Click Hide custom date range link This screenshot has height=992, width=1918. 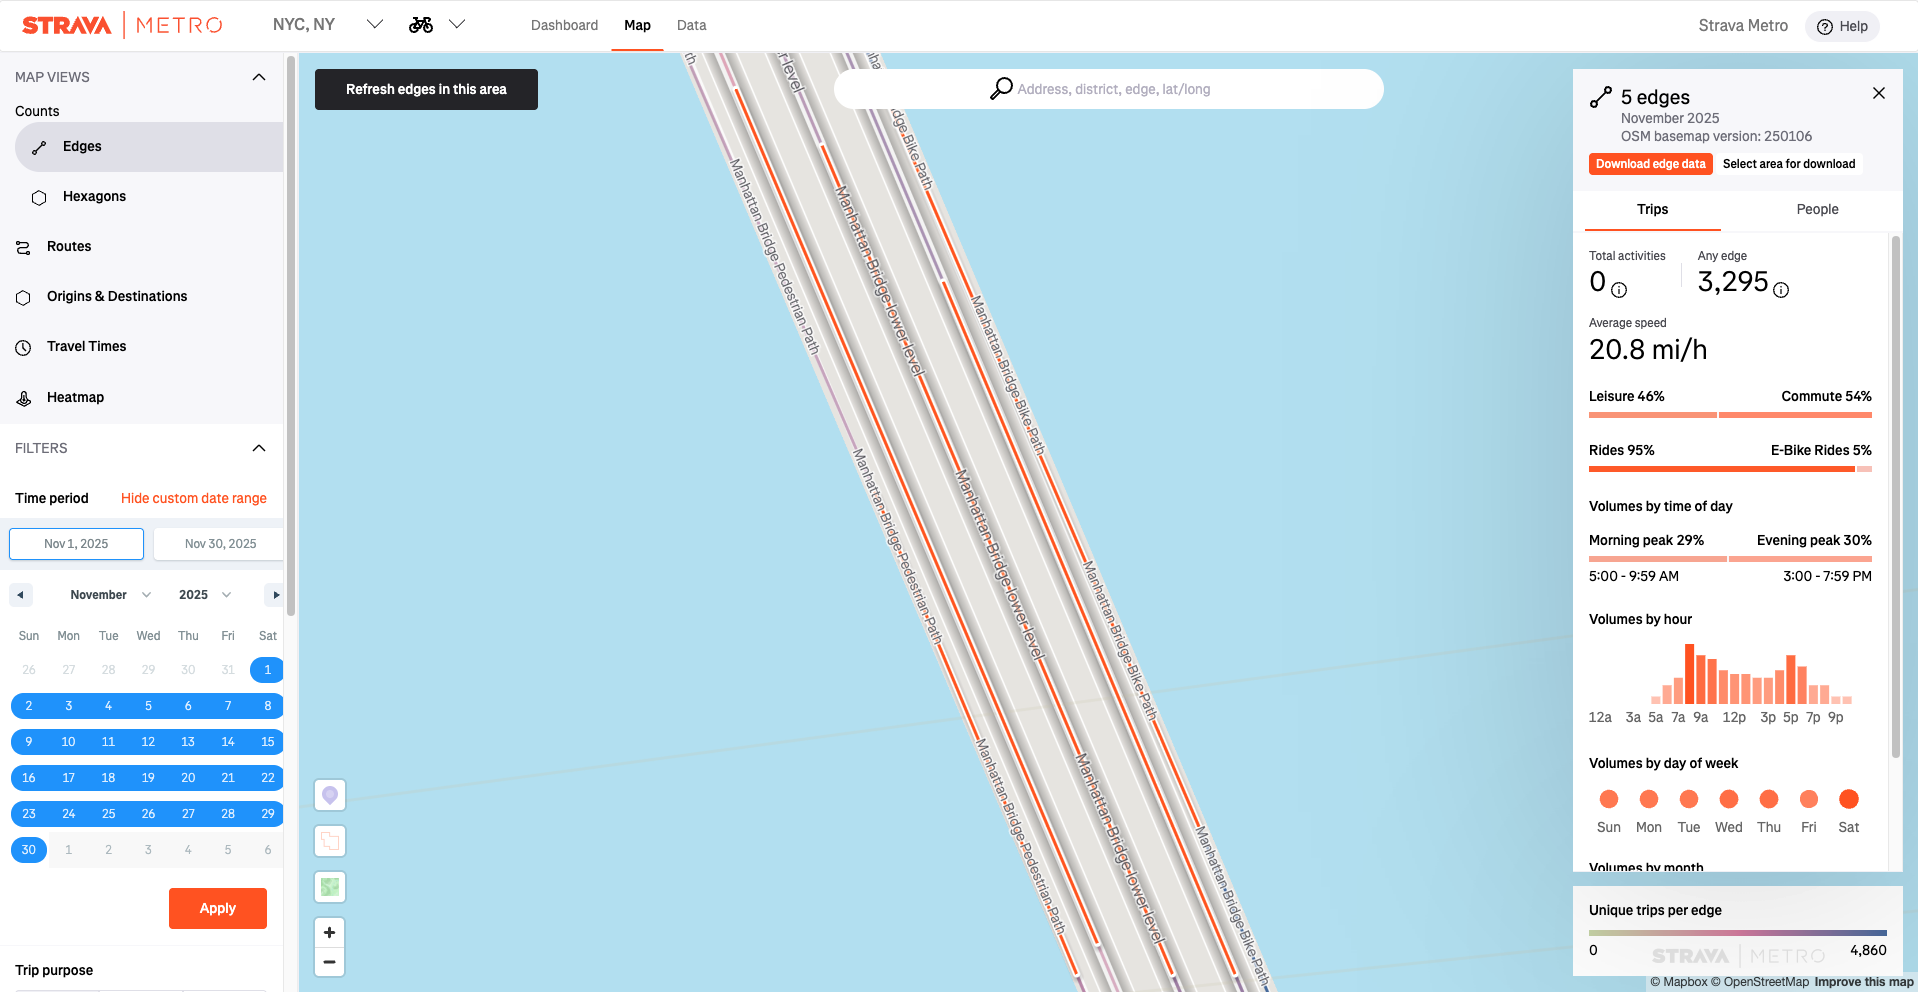pyautogui.click(x=194, y=499)
